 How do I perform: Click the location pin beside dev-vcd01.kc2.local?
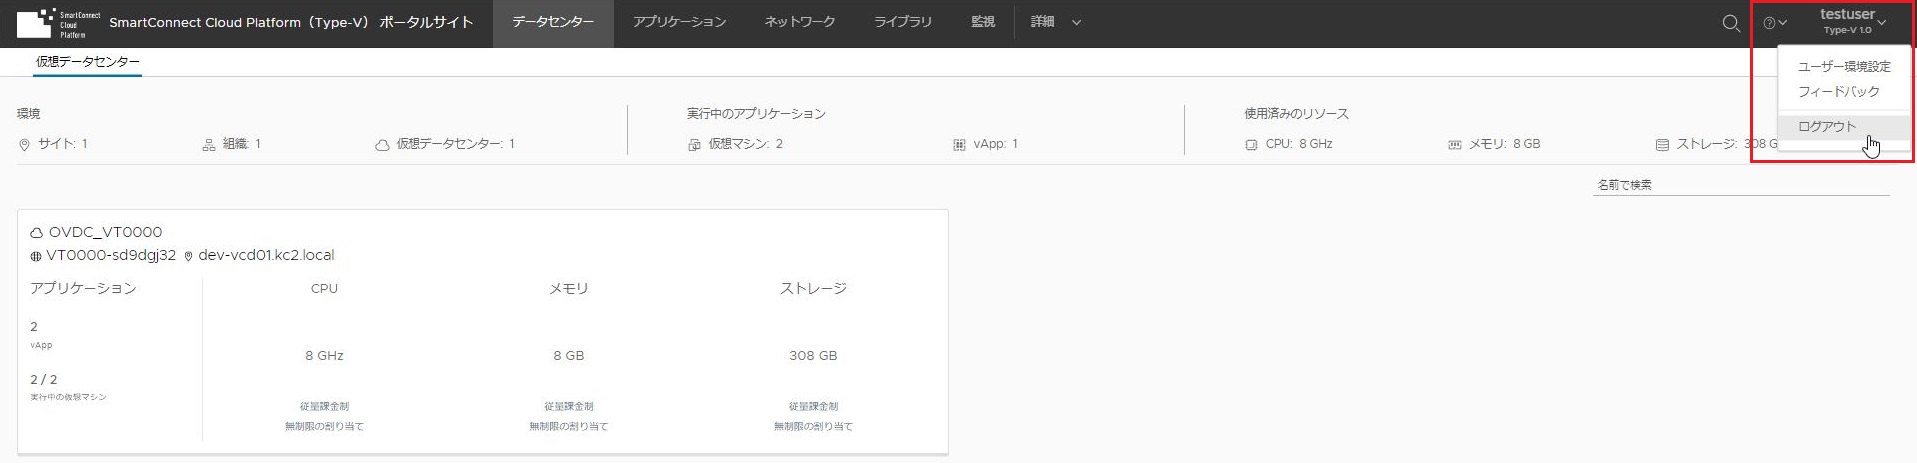point(188,256)
